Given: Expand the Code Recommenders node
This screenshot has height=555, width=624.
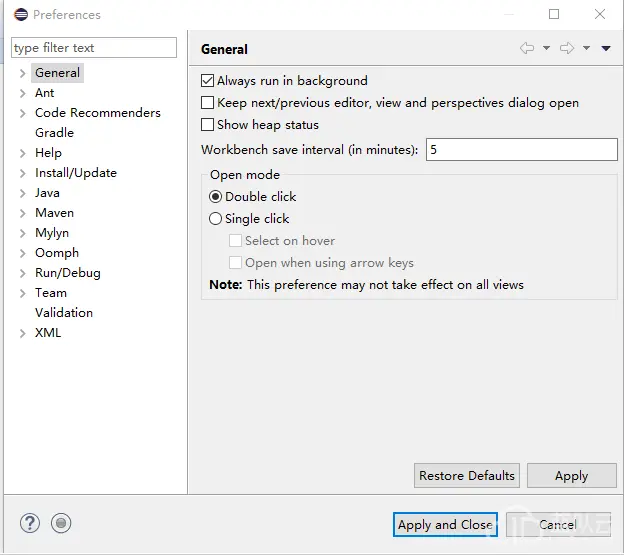Looking at the screenshot, I should coord(23,113).
